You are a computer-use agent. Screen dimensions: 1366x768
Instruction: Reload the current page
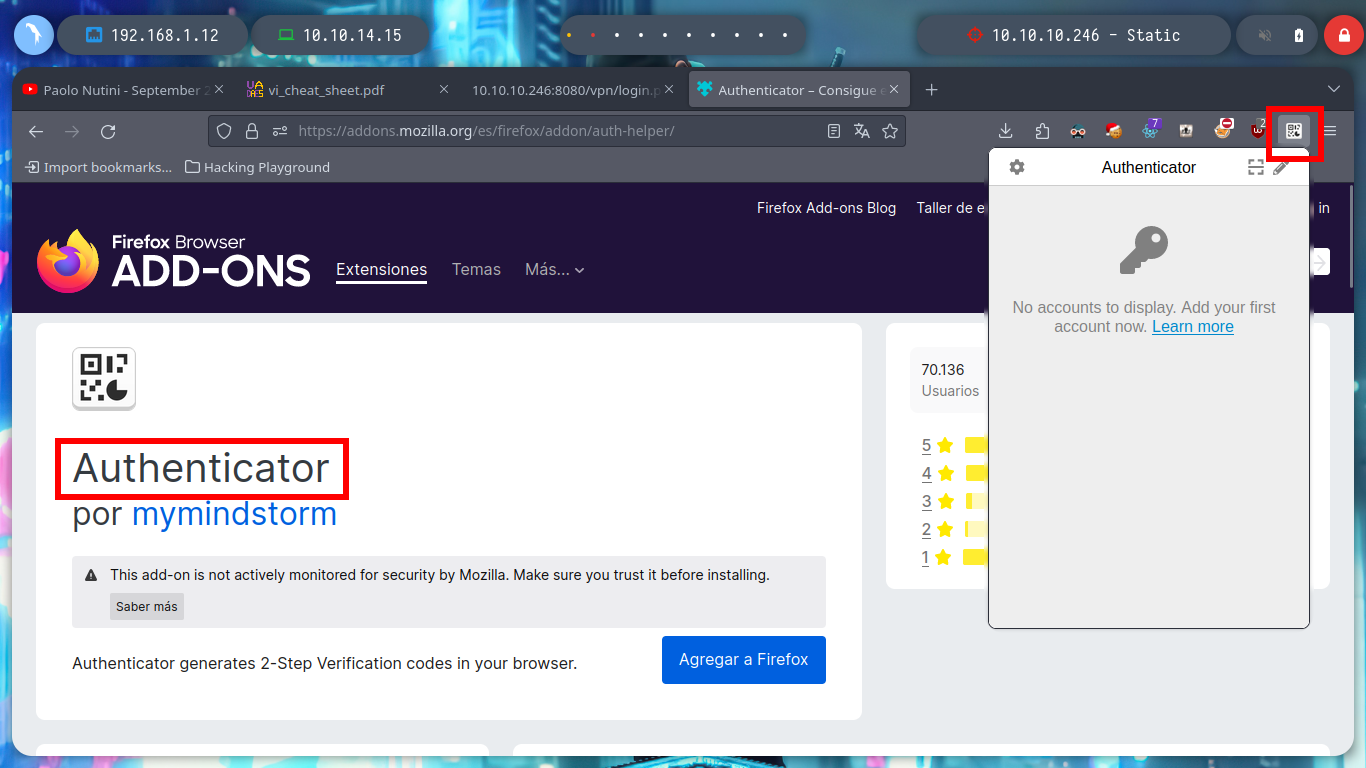108,131
